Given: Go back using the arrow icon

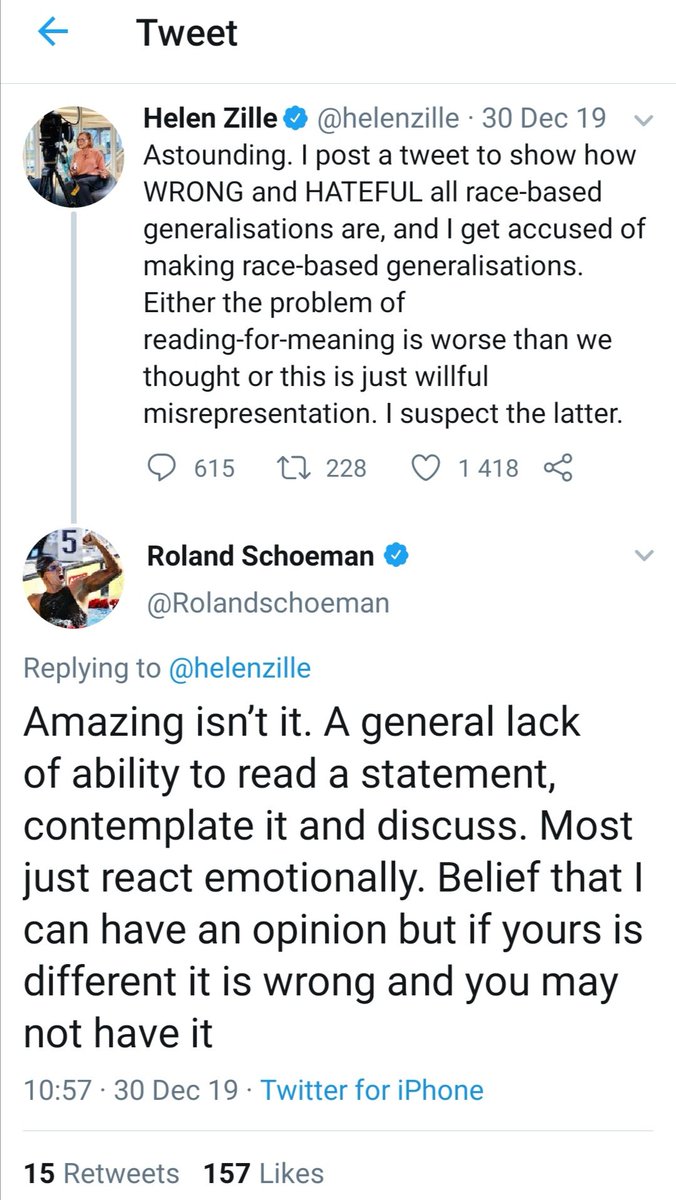Looking at the screenshot, I should coord(53,33).
